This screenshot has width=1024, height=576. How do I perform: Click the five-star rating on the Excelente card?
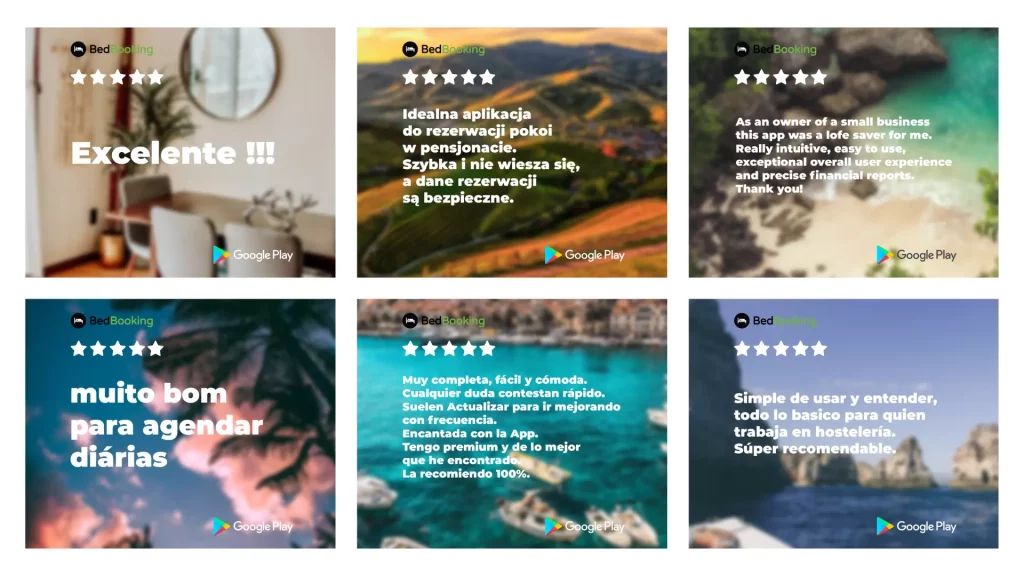coord(117,78)
